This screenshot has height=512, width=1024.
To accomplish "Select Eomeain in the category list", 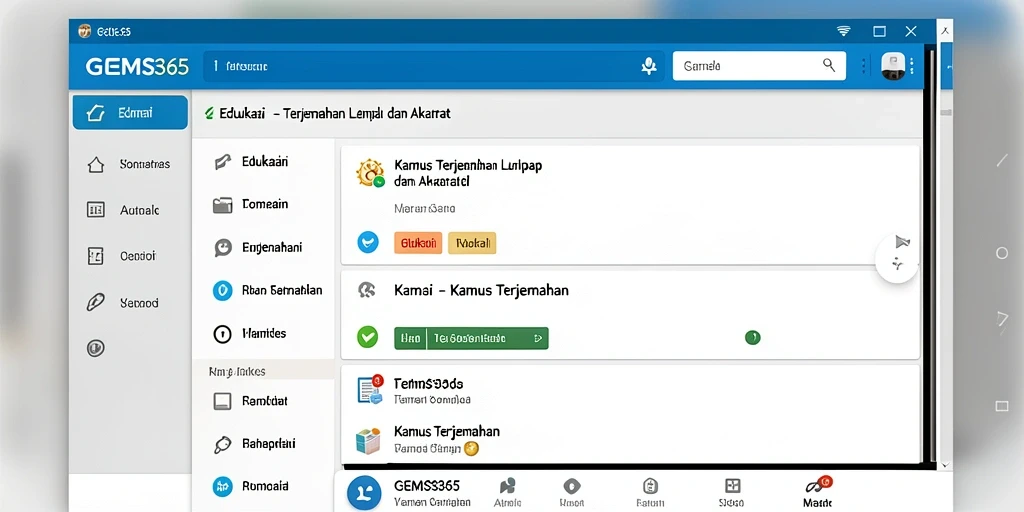I will click(x=264, y=204).
